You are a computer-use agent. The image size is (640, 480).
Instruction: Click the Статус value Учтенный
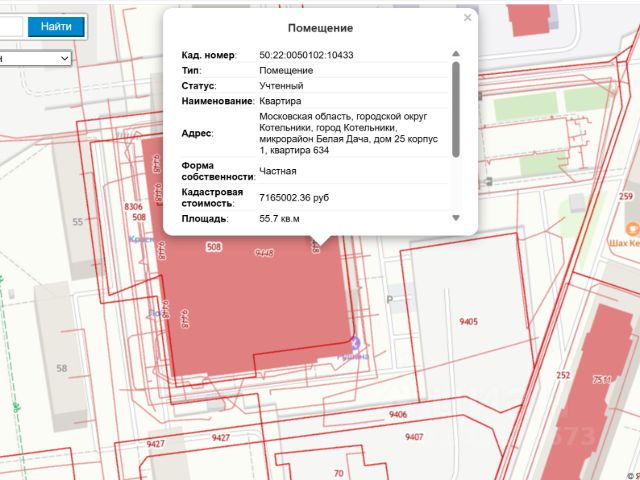[281, 86]
